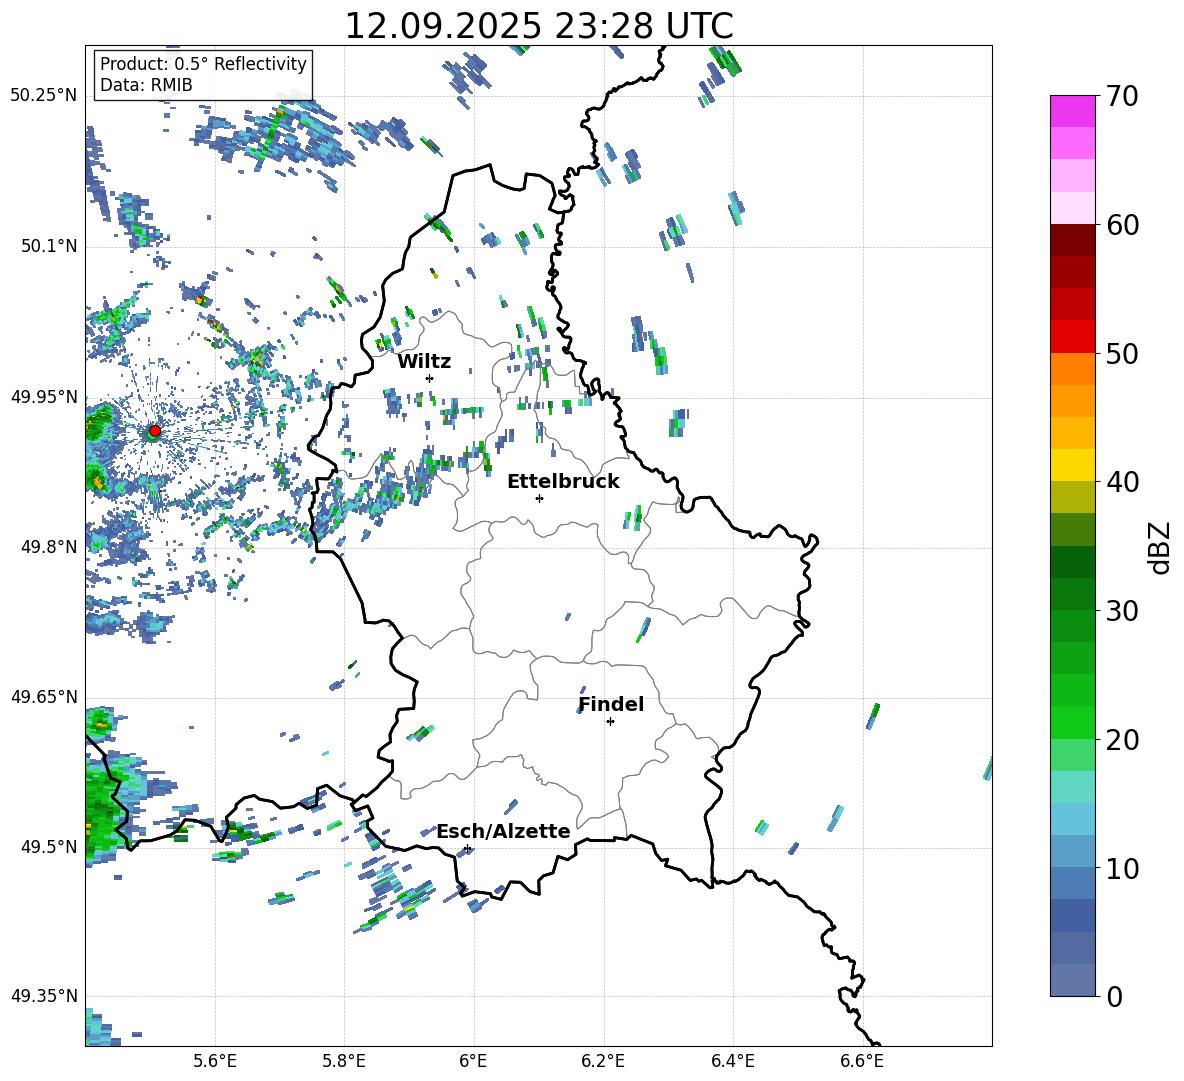Click the longitude label 5.8°E
Viewport: 1184px width, 1081px height.
coord(344,1061)
